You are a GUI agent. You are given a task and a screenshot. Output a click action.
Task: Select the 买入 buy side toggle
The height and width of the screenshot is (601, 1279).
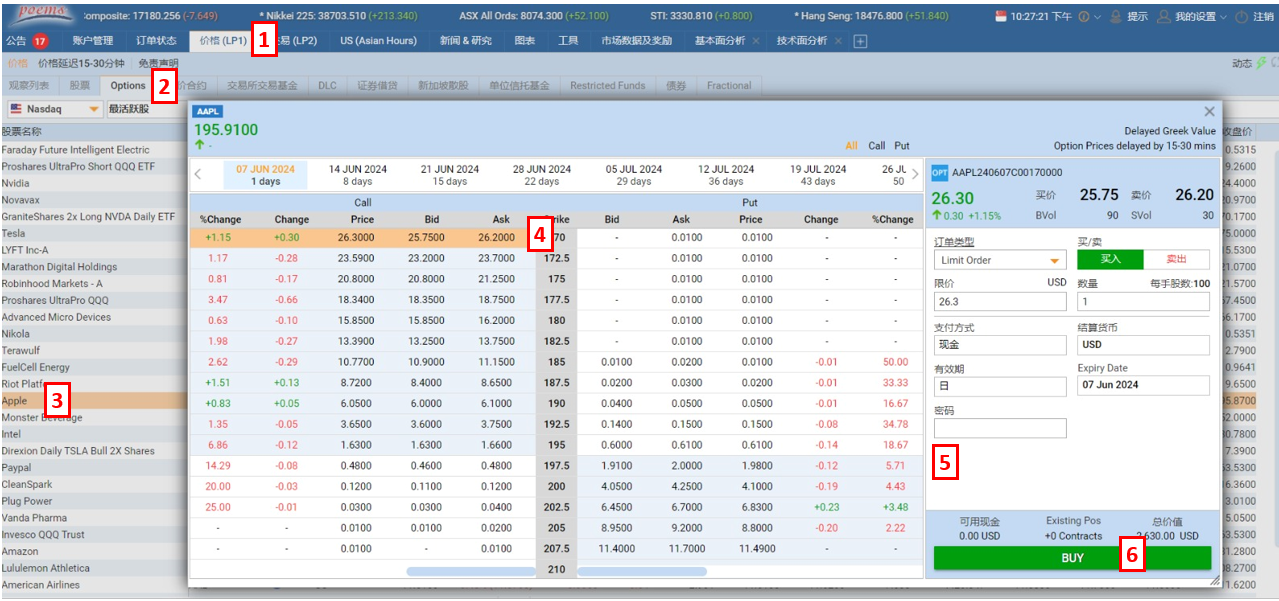point(1110,260)
